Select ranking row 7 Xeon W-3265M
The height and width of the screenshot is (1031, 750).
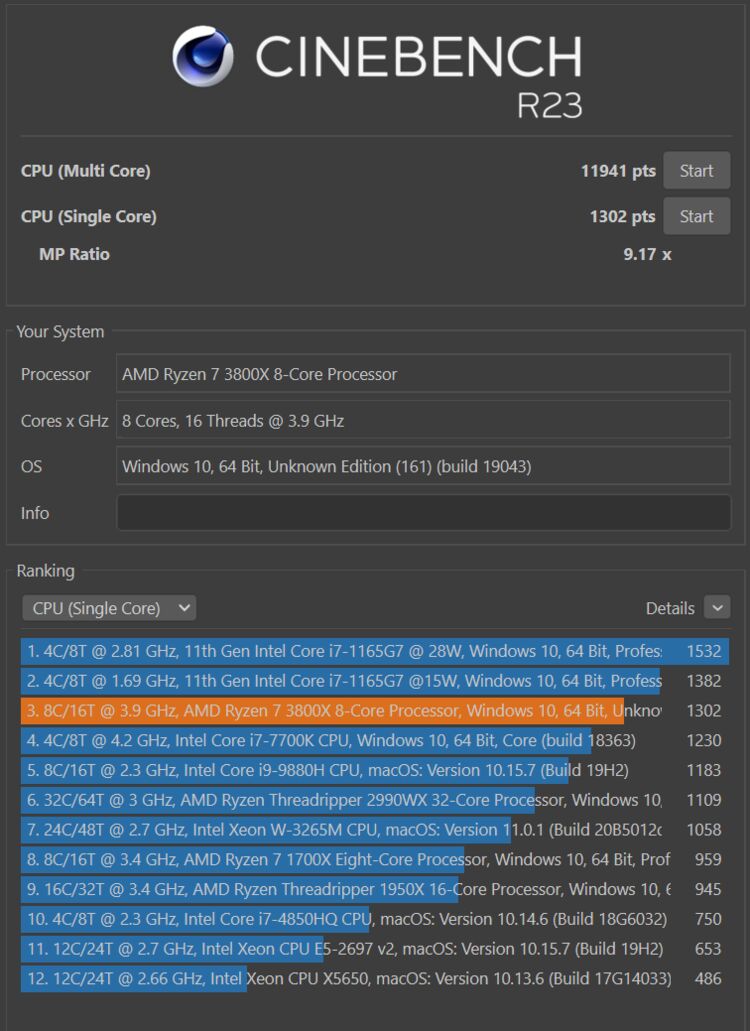click(x=375, y=830)
